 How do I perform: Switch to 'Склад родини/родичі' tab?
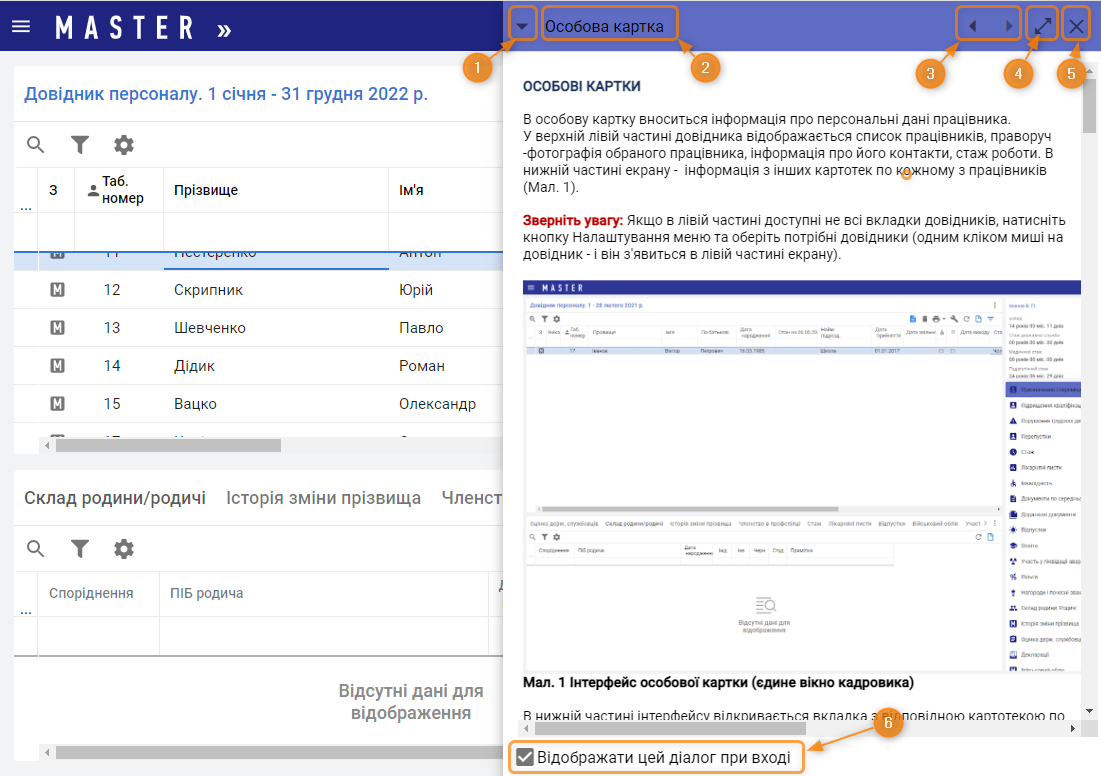115,498
